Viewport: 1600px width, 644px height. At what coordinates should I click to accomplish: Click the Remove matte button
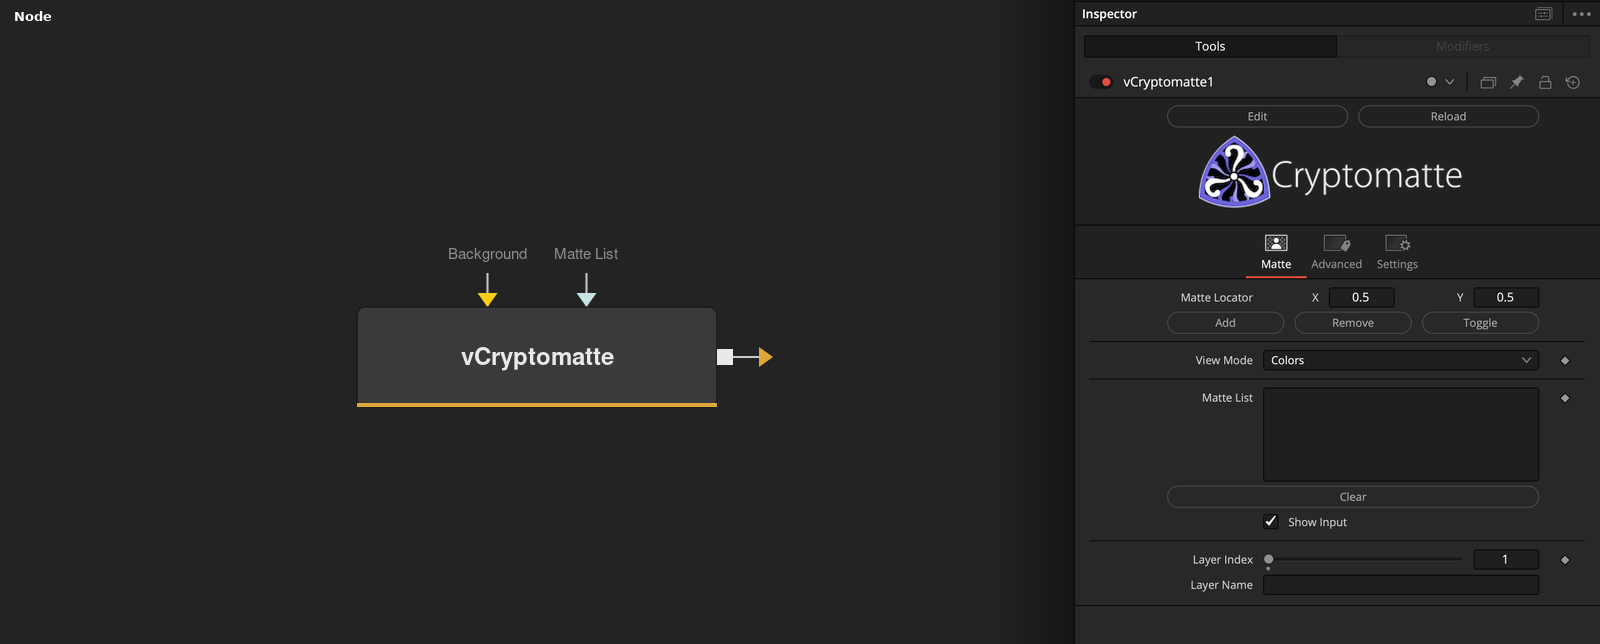point(1353,323)
